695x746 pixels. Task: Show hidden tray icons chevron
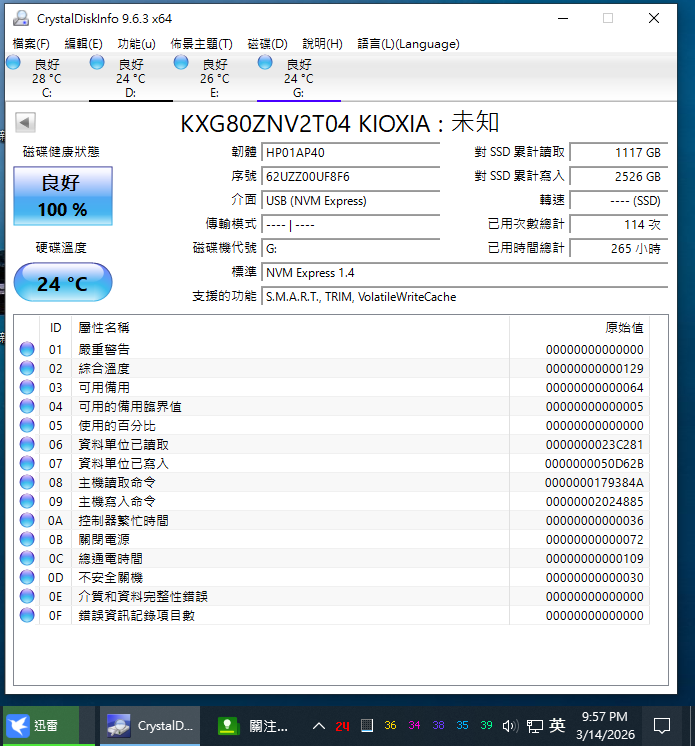click(x=319, y=726)
